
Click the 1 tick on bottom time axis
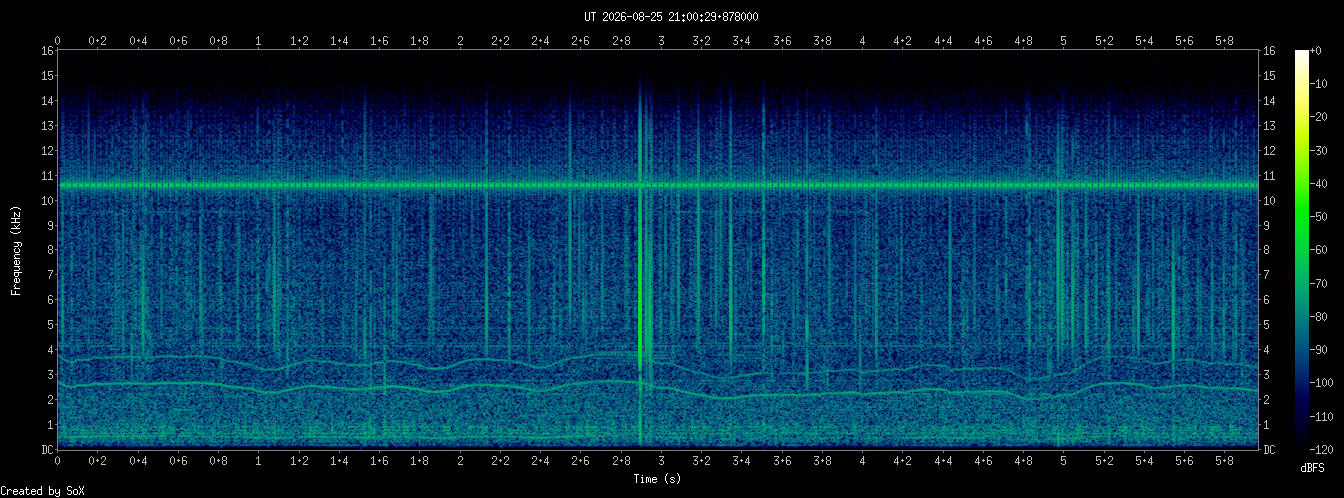259,461
